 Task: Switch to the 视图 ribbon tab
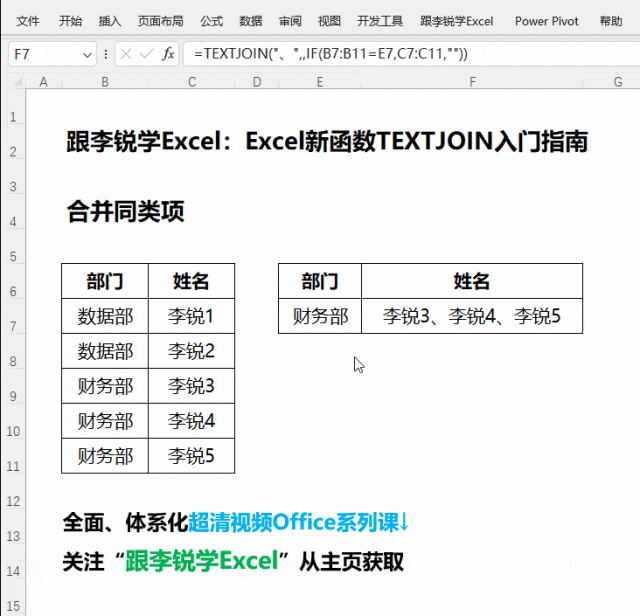click(329, 21)
